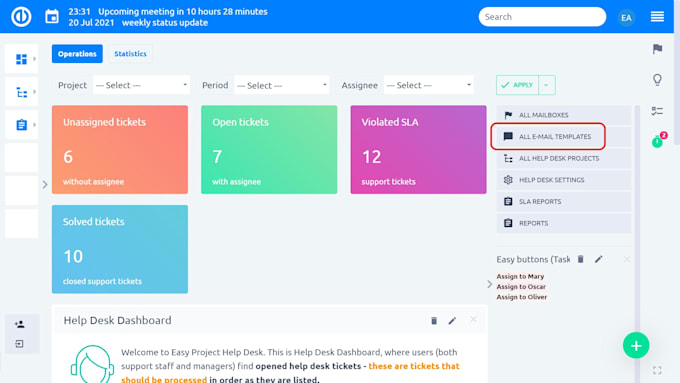Open the dashboard icon in left sidebar
Viewport: 680px width, 383px height.
(21, 59)
